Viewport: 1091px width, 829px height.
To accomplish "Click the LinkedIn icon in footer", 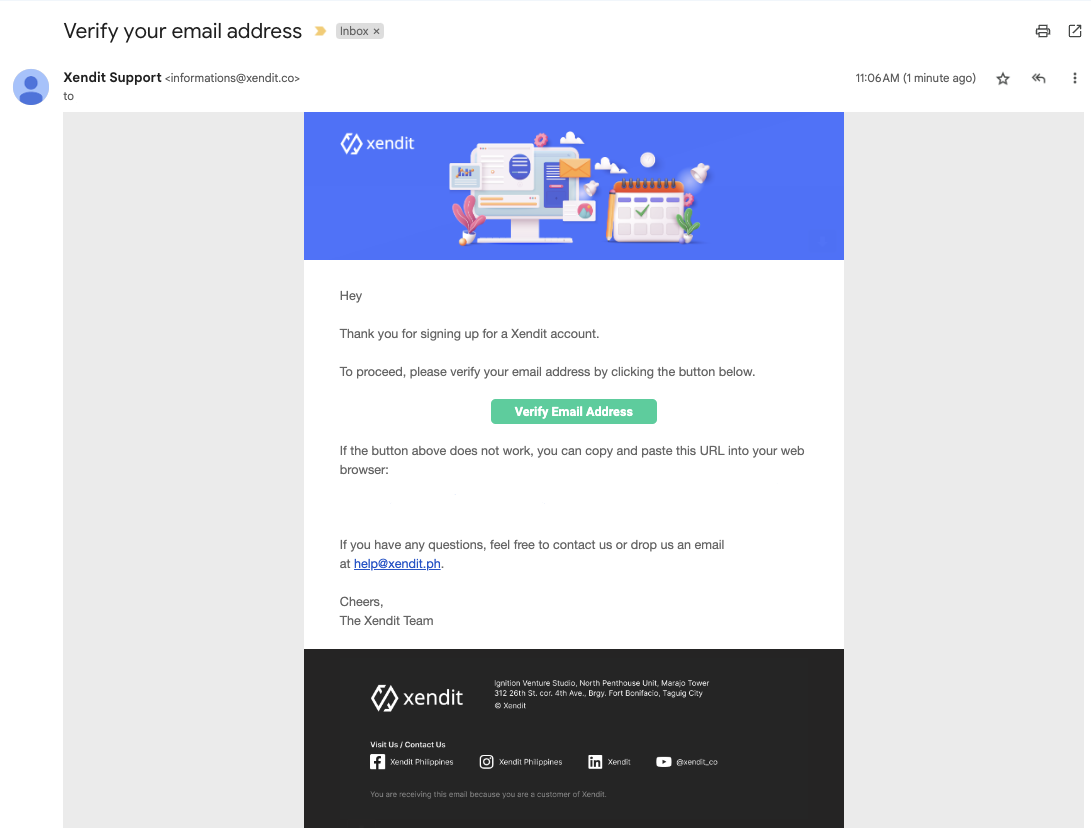I will (x=595, y=762).
